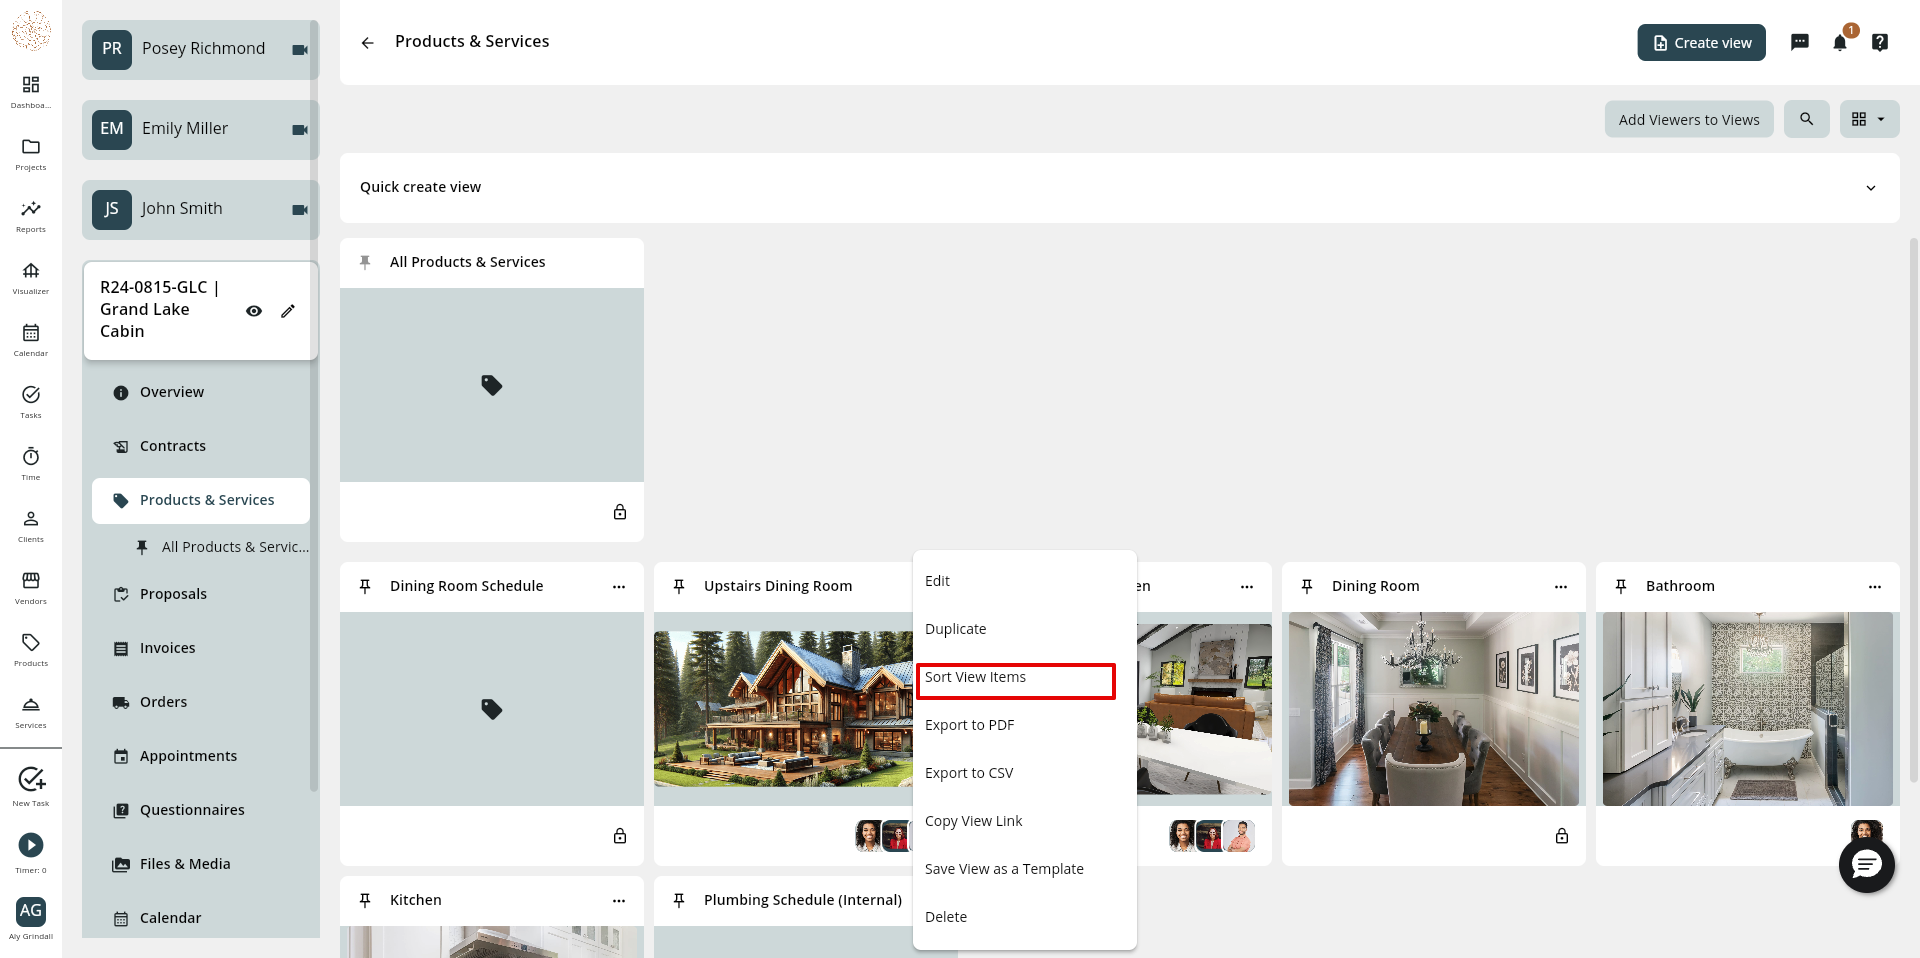
Task: Open the Bathroom view thumbnail
Action: coord(1747,709)
